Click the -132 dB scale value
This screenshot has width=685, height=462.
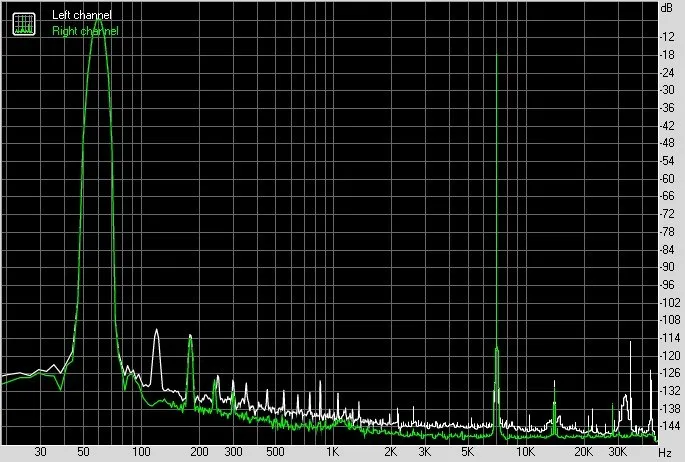point(669,391)
